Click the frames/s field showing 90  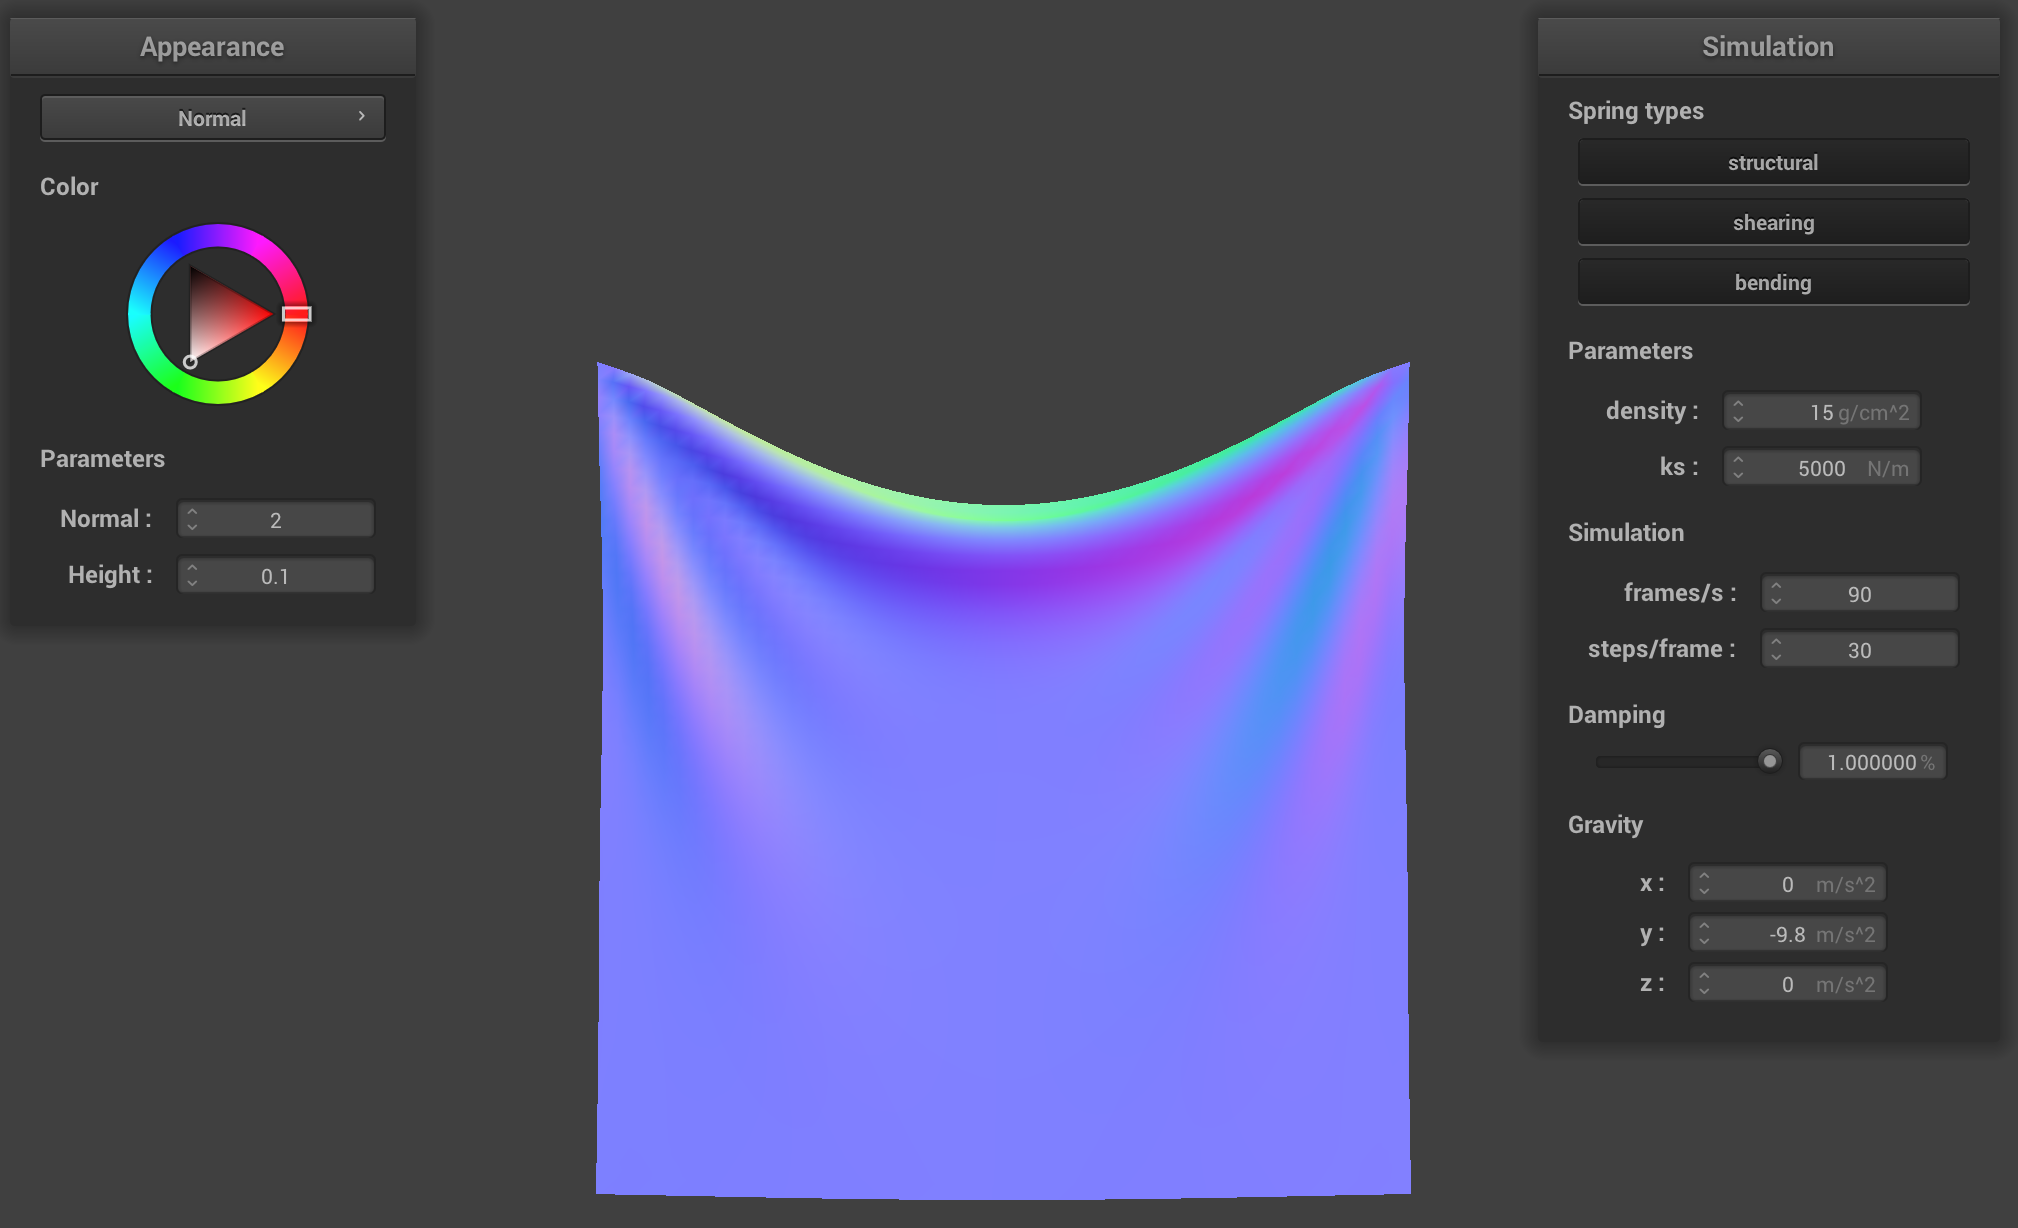point(1859,593)
